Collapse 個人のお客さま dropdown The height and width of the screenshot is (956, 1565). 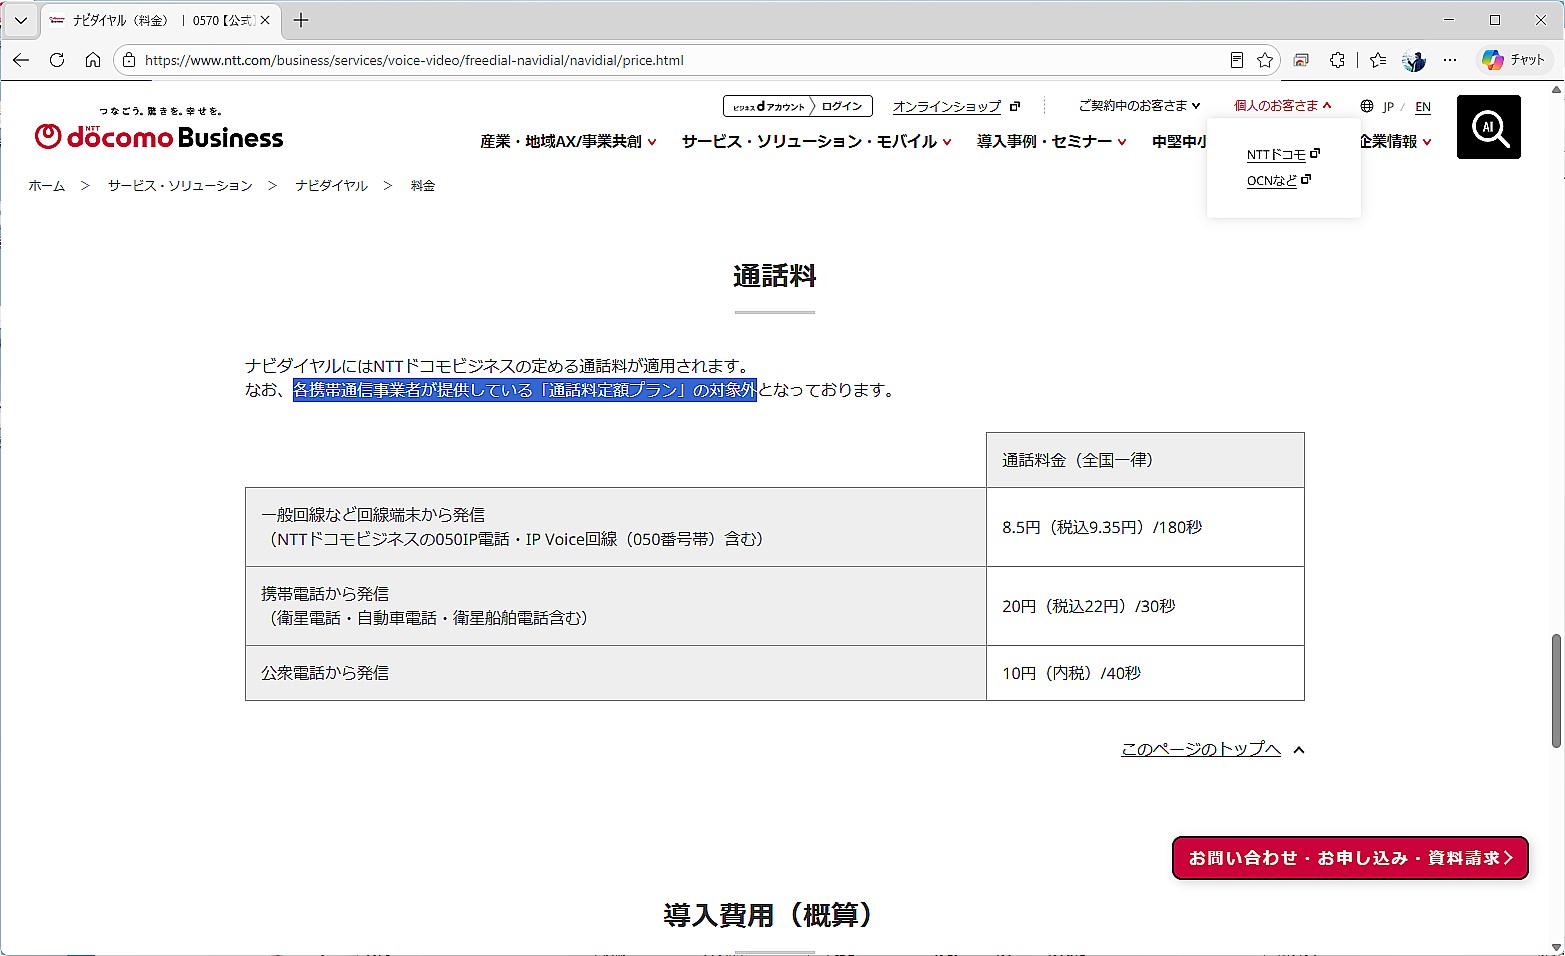click(x=1283, y=105)
